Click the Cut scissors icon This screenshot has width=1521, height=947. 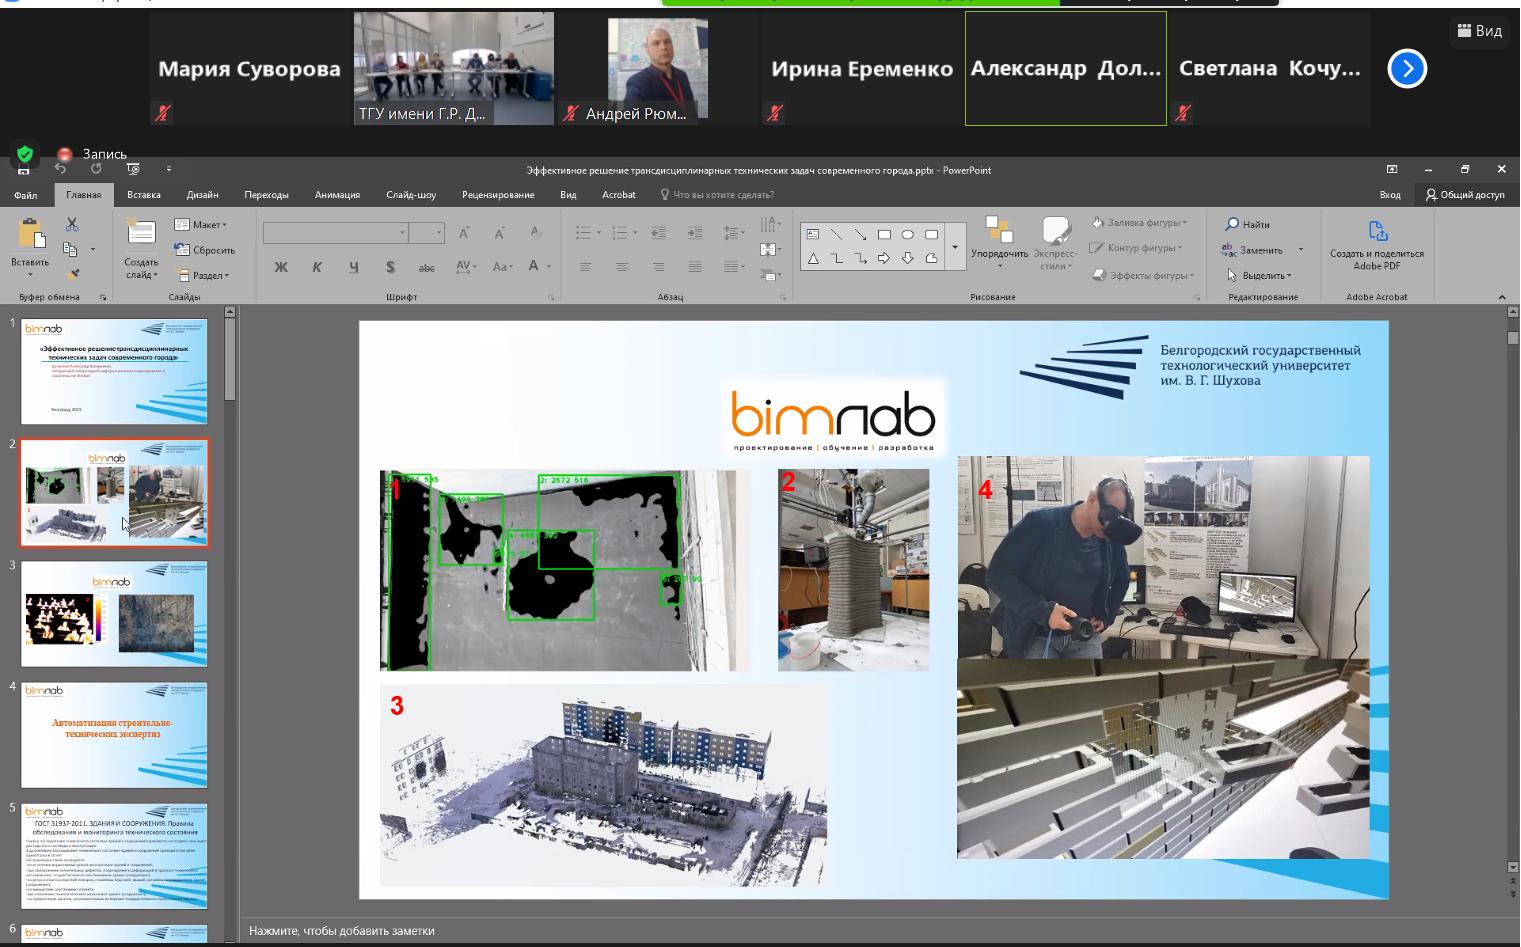72,225
